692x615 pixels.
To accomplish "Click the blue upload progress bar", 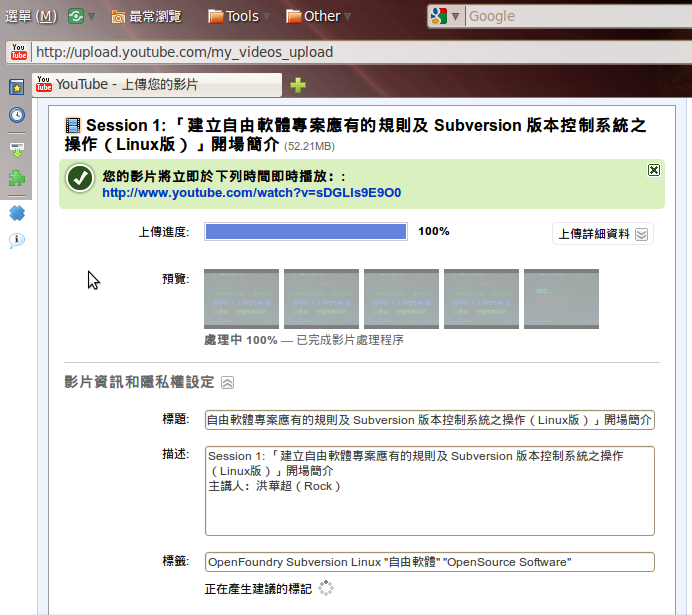I will [306, 232].
